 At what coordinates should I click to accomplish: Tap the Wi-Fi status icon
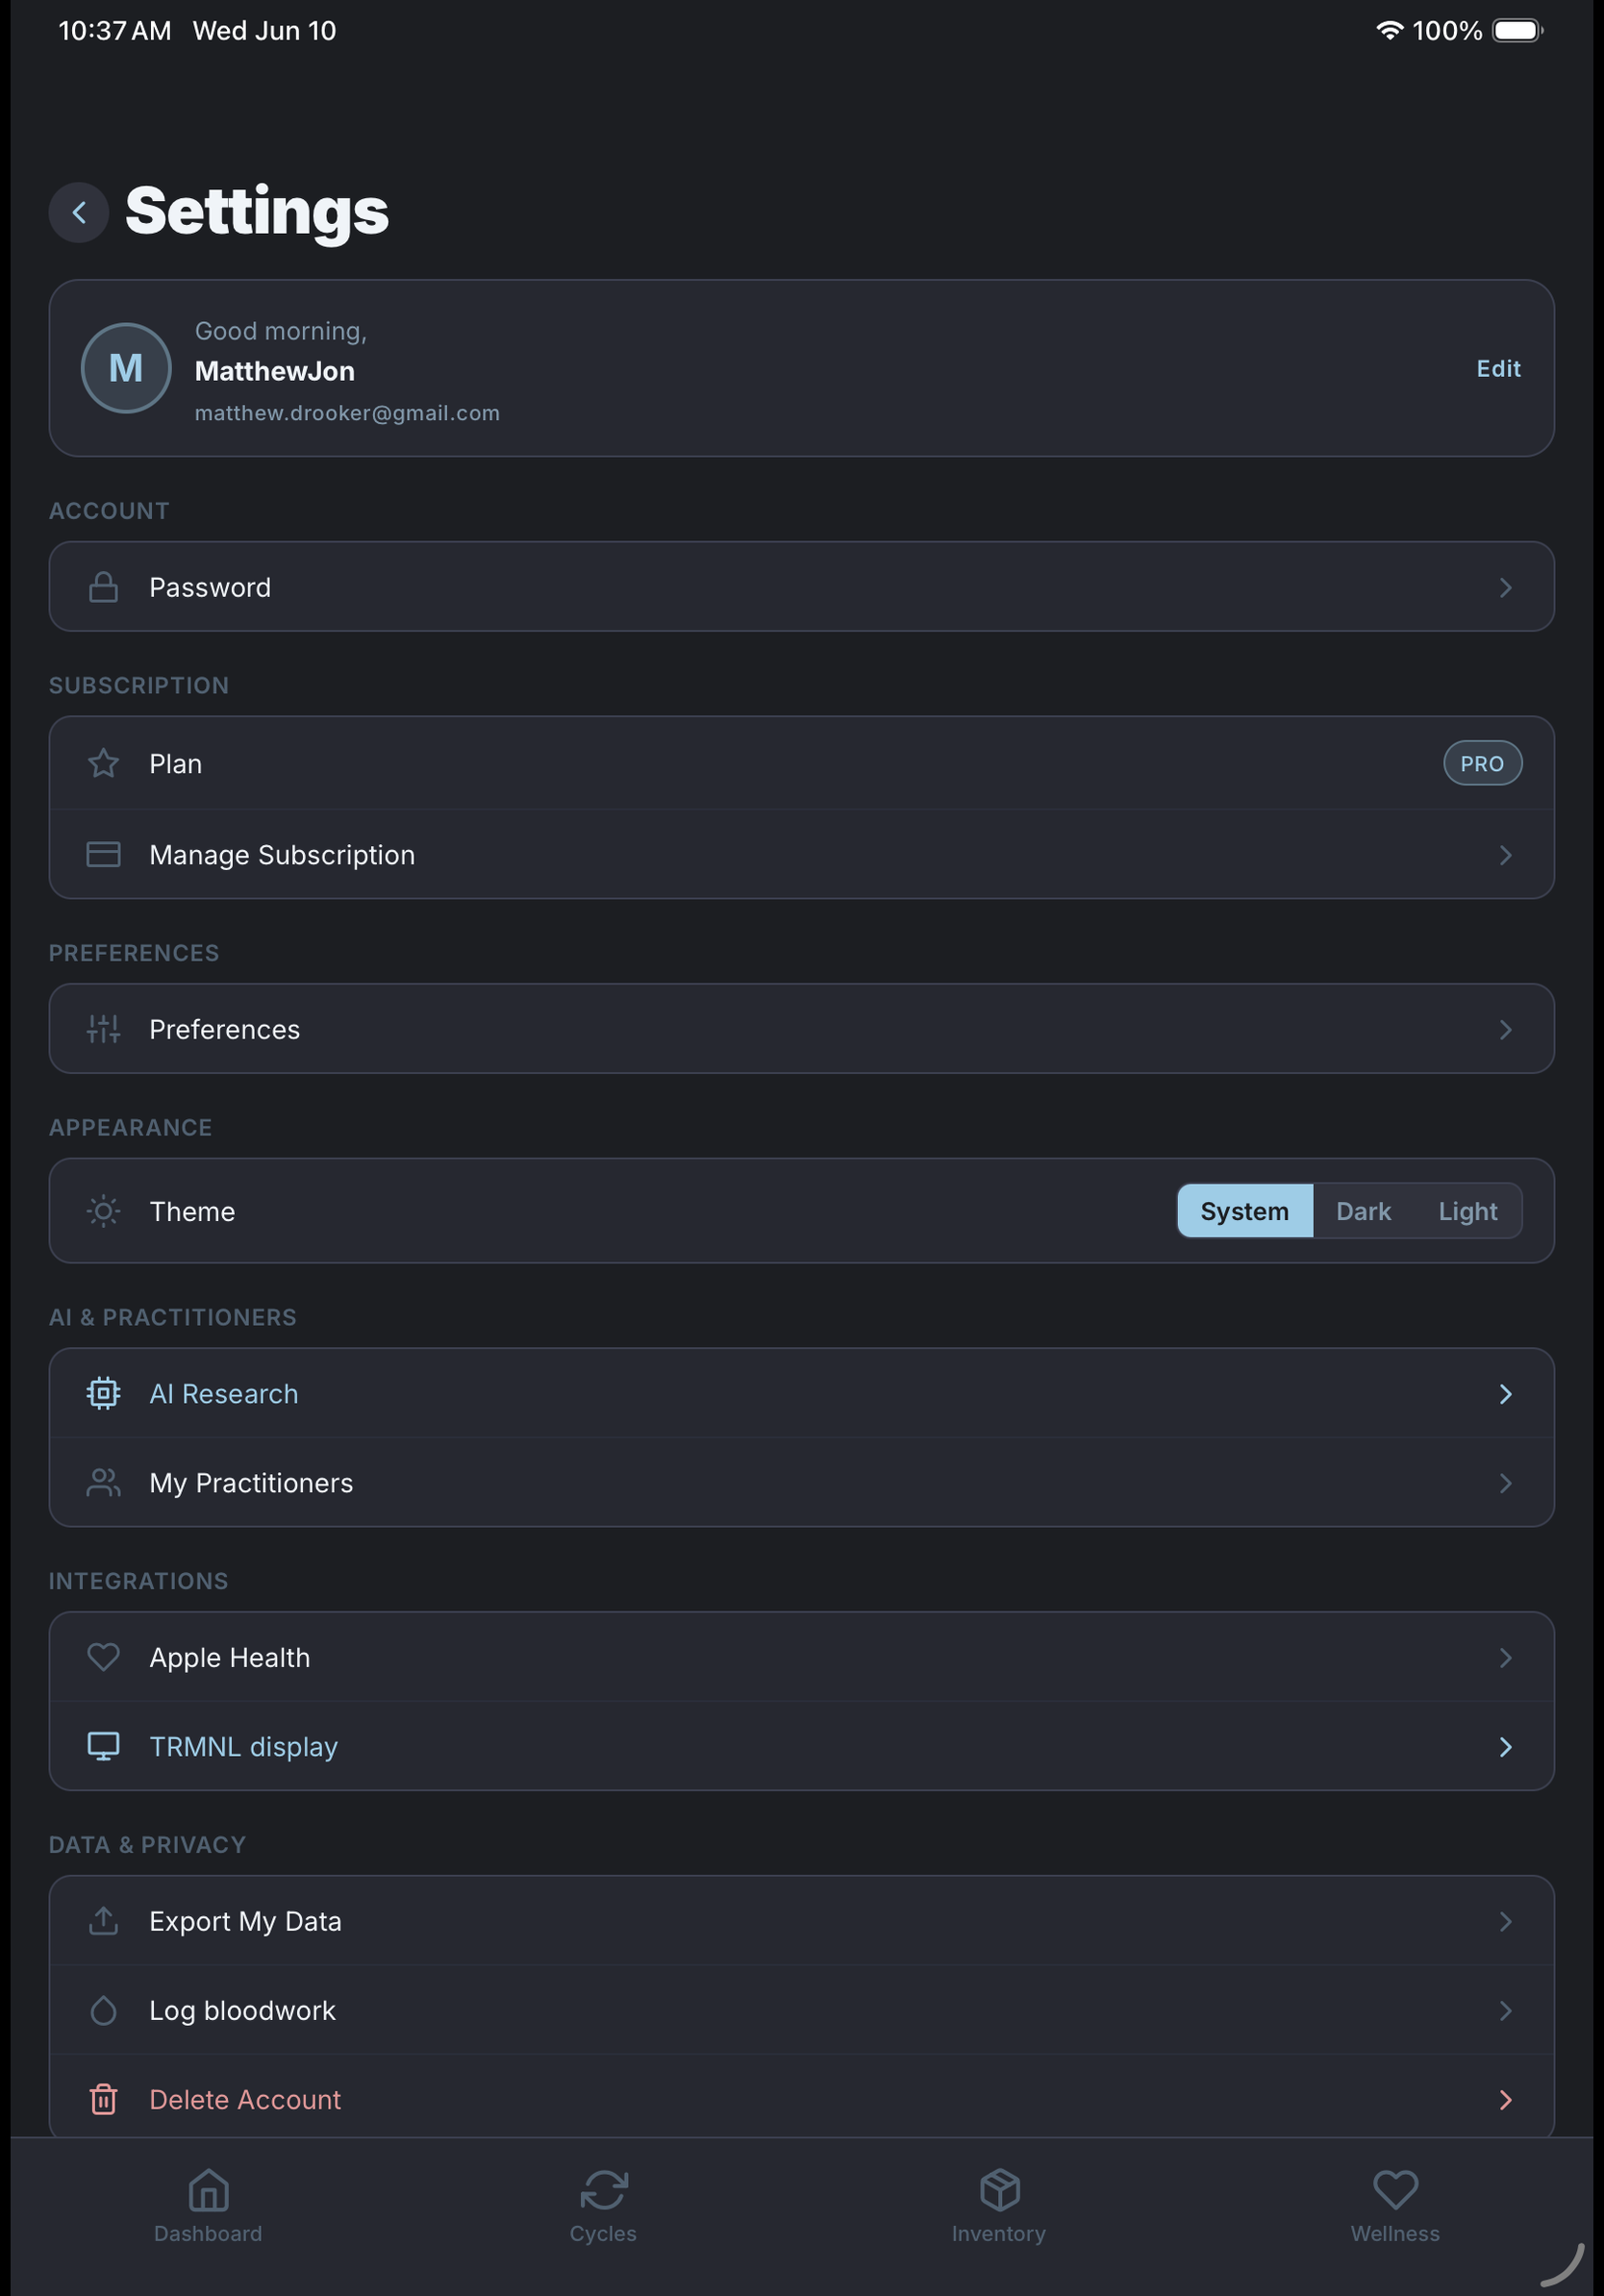pos(1389,30)
